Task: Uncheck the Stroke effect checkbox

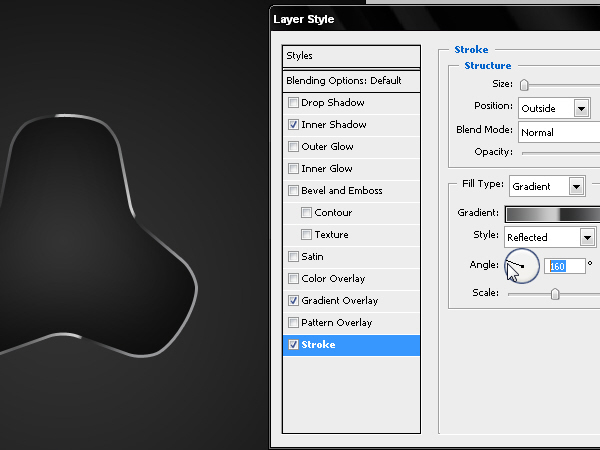Action: coord(293,345)
